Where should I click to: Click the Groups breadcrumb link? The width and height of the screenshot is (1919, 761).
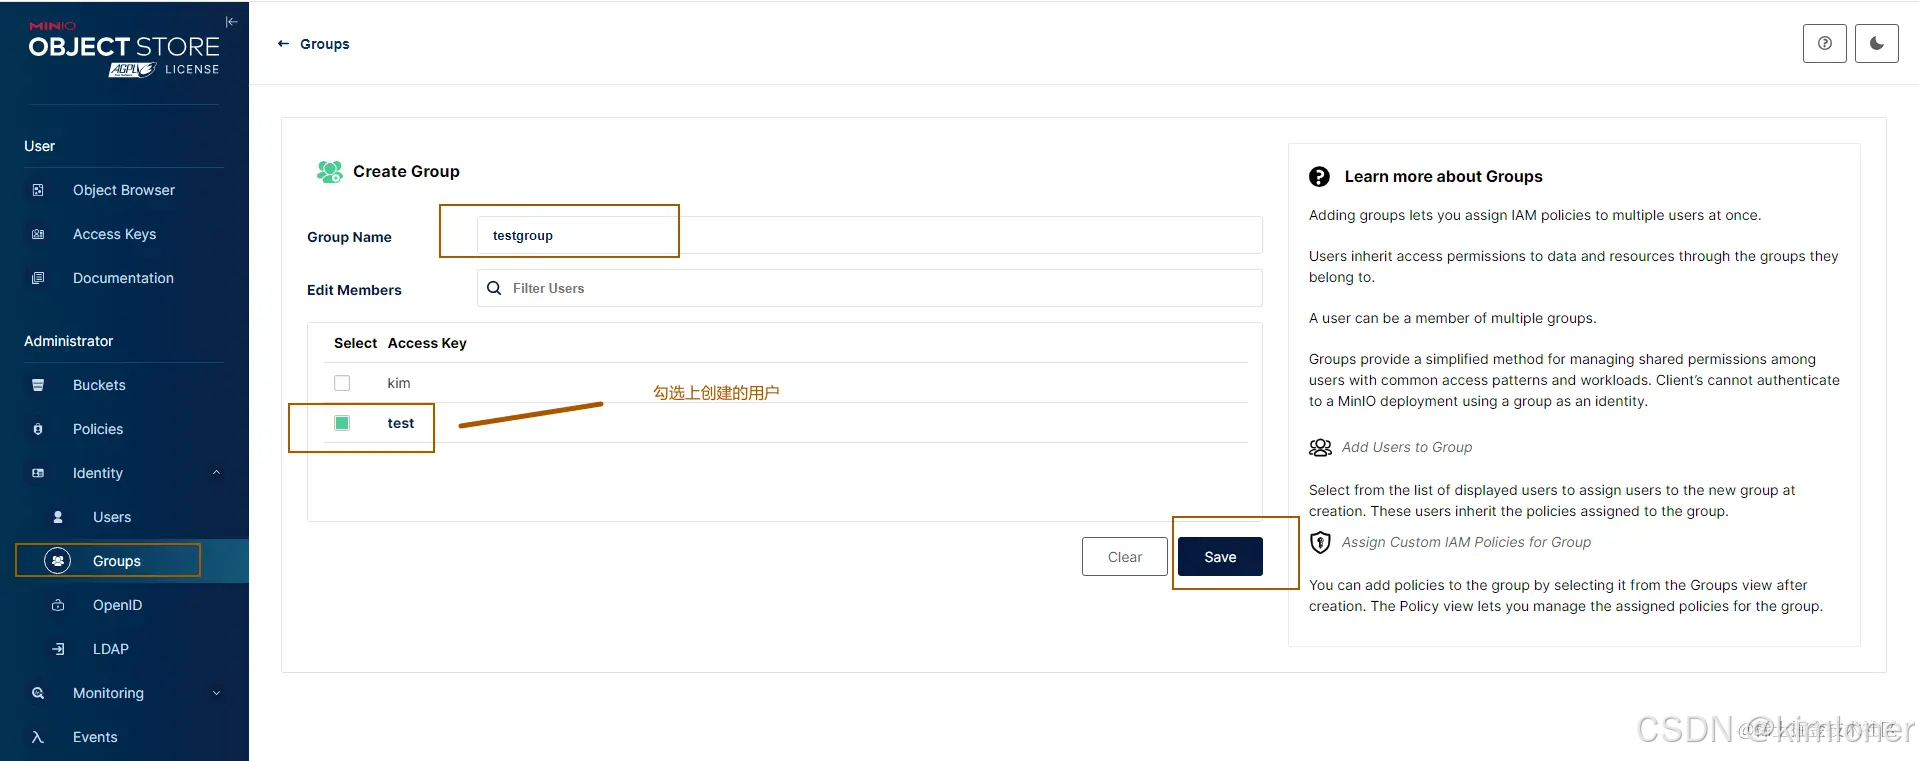325,44
